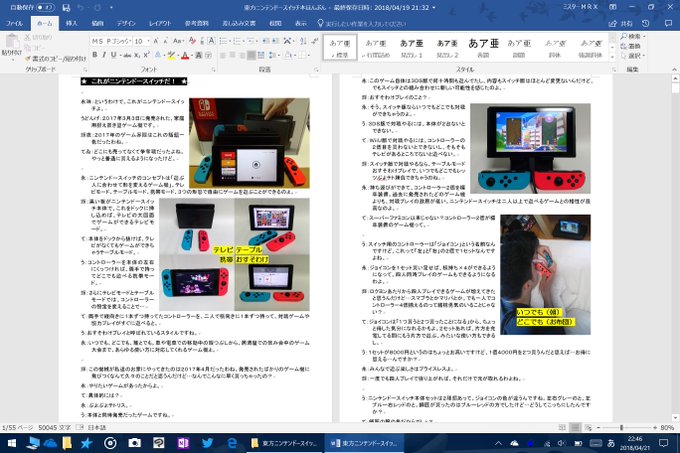Viewport: 680px width, 453px height.
Task: Click the 置換 (Replace) button
Action: [631, 46]
